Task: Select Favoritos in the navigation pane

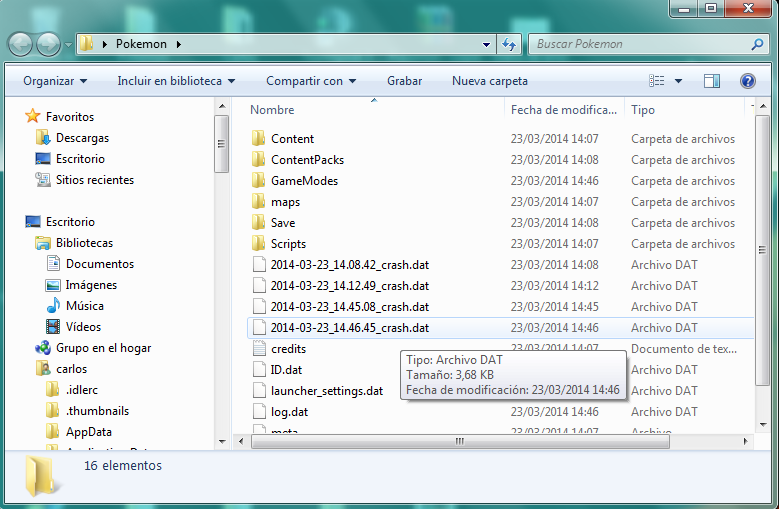Action: click(x=70, y=117)
